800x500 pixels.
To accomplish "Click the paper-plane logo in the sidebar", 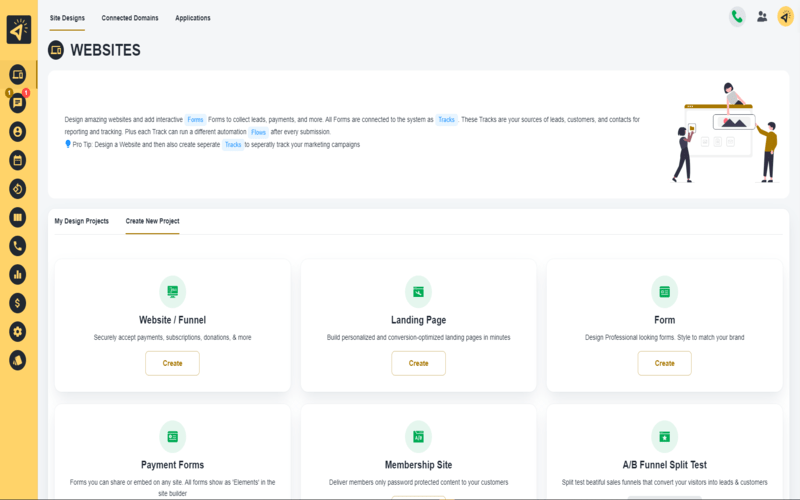I will click(x=19, y=30).
